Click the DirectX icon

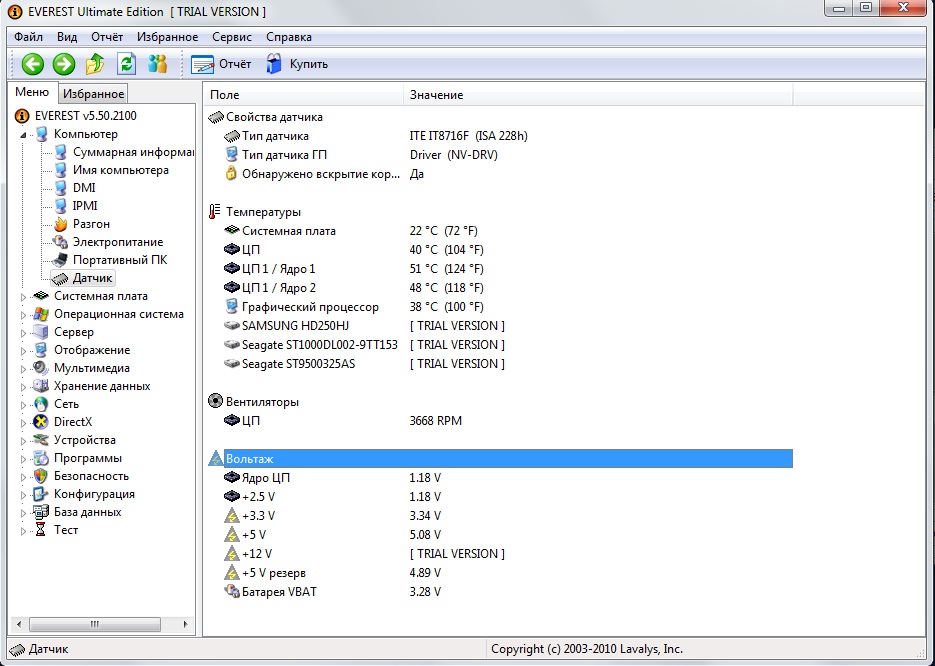click(41, 422)
